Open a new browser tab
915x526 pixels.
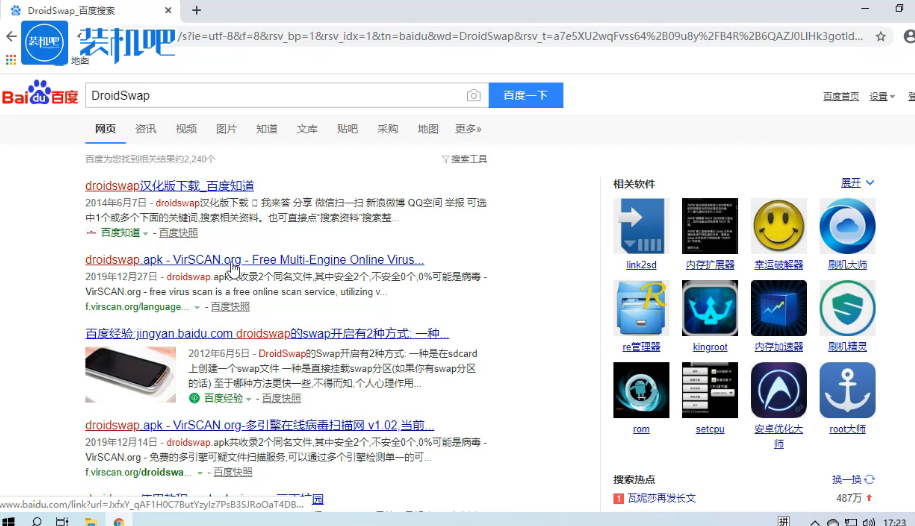pyautogui.click(x=197, y=10)
